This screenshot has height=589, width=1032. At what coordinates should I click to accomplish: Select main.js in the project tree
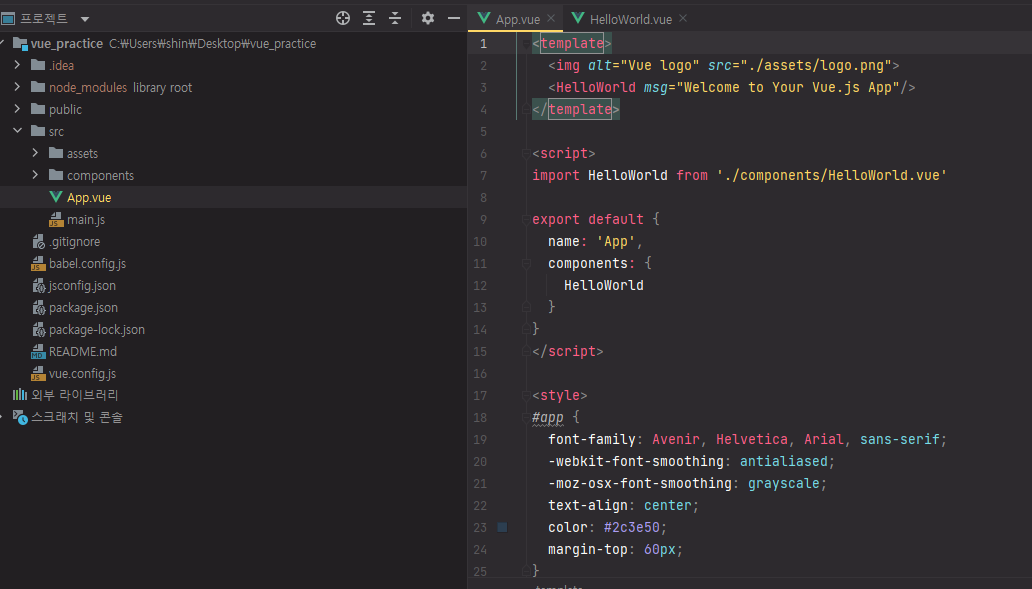pyautogui.click(x=86, y=220)
